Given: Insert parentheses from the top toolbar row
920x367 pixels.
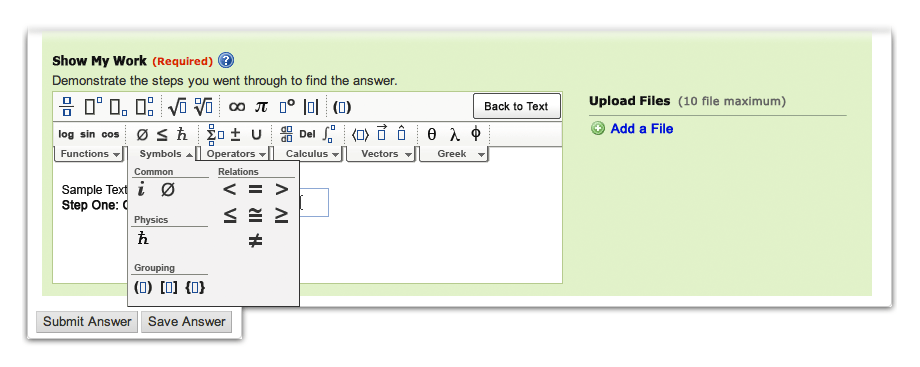Looking at the screenshot, I should (x=342, y=107).
